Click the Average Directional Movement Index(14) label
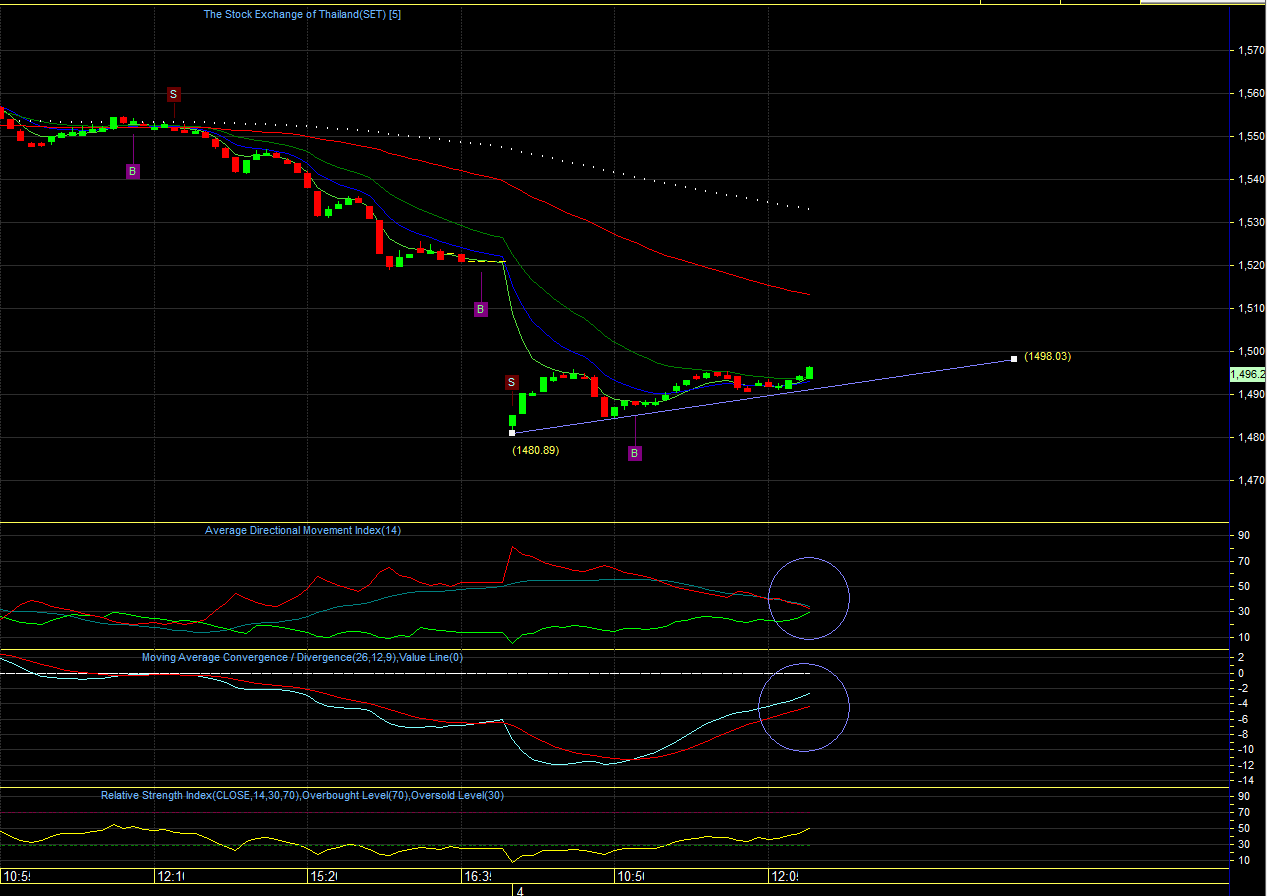The image size is (1267, 896). click(x=302, y=530)
